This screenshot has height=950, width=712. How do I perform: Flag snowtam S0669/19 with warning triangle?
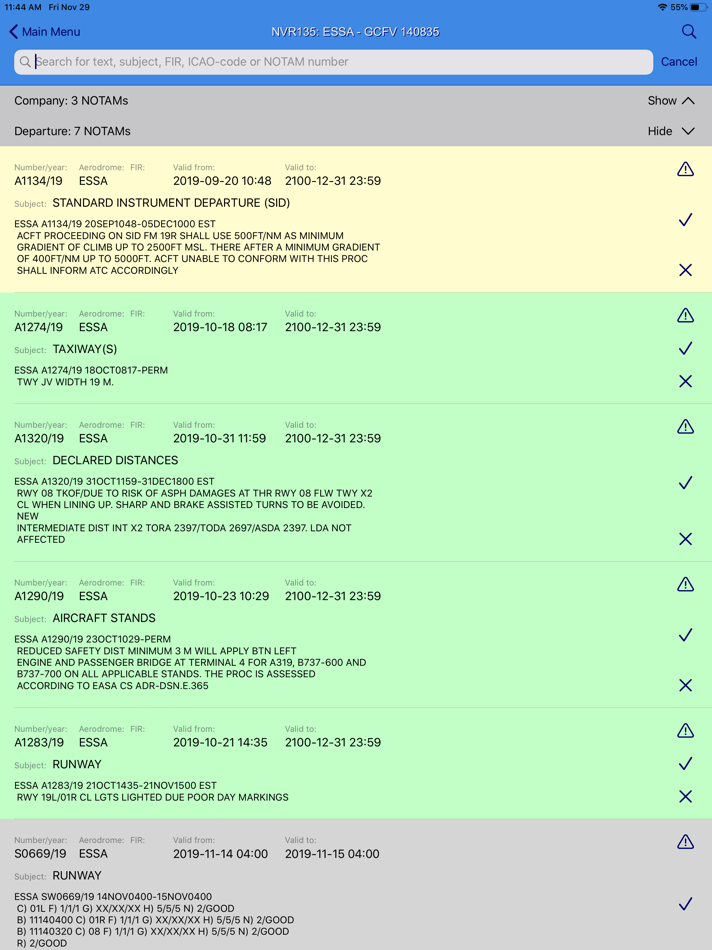pos(685,842)
